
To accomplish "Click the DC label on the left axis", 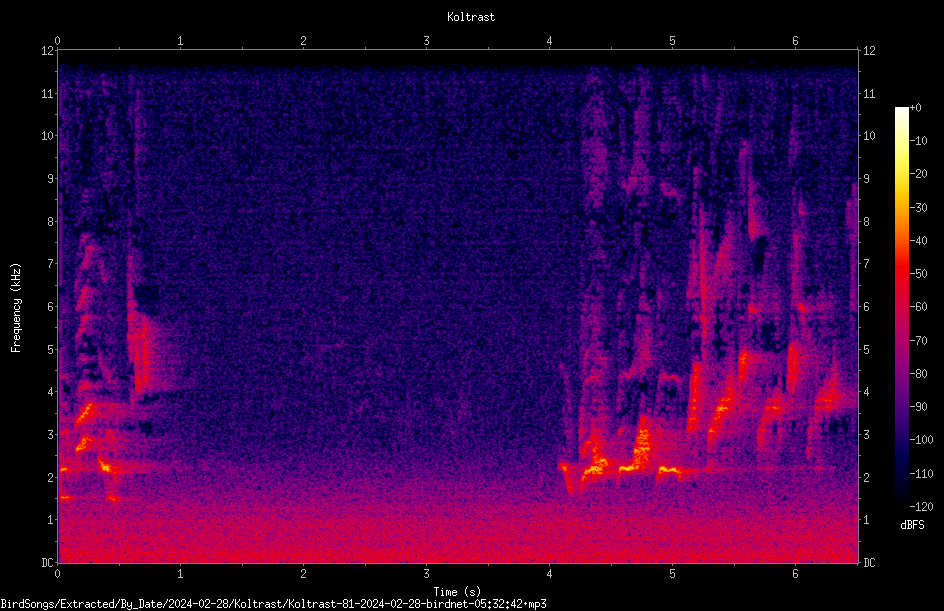I will pyautogui.click(x=48, y=563).
